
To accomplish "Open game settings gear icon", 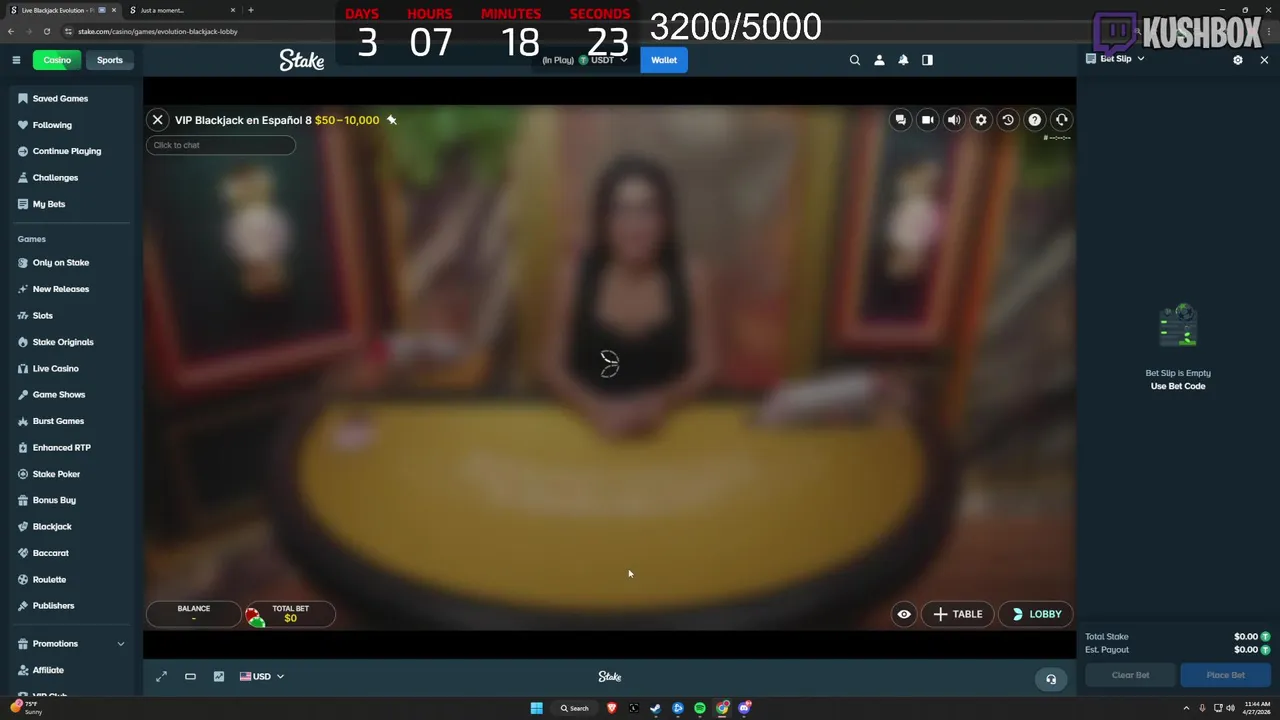I will tap(981, 120).
